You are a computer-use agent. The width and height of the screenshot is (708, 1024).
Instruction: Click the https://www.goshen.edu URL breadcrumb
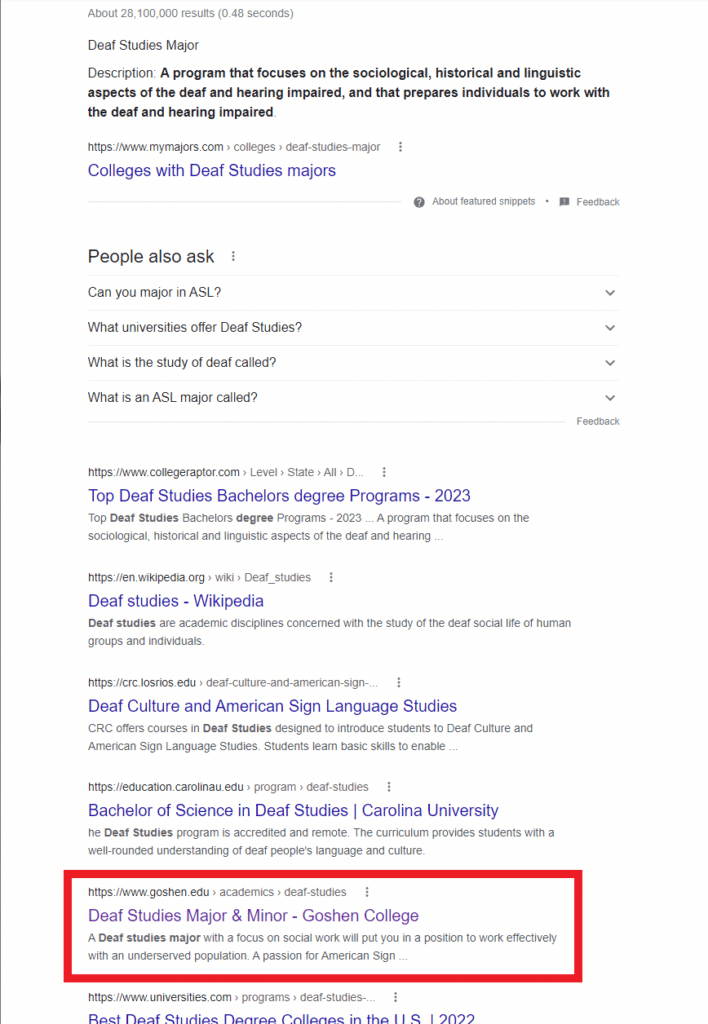(x=217, y=892)
